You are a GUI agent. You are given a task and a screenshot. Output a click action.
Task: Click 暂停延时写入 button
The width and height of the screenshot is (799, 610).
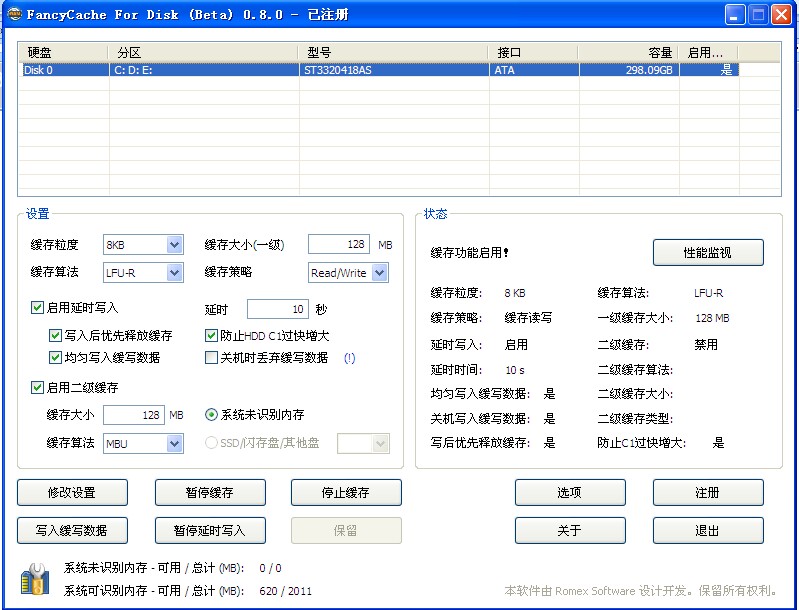pyautogui.click(x=210, y=531)
